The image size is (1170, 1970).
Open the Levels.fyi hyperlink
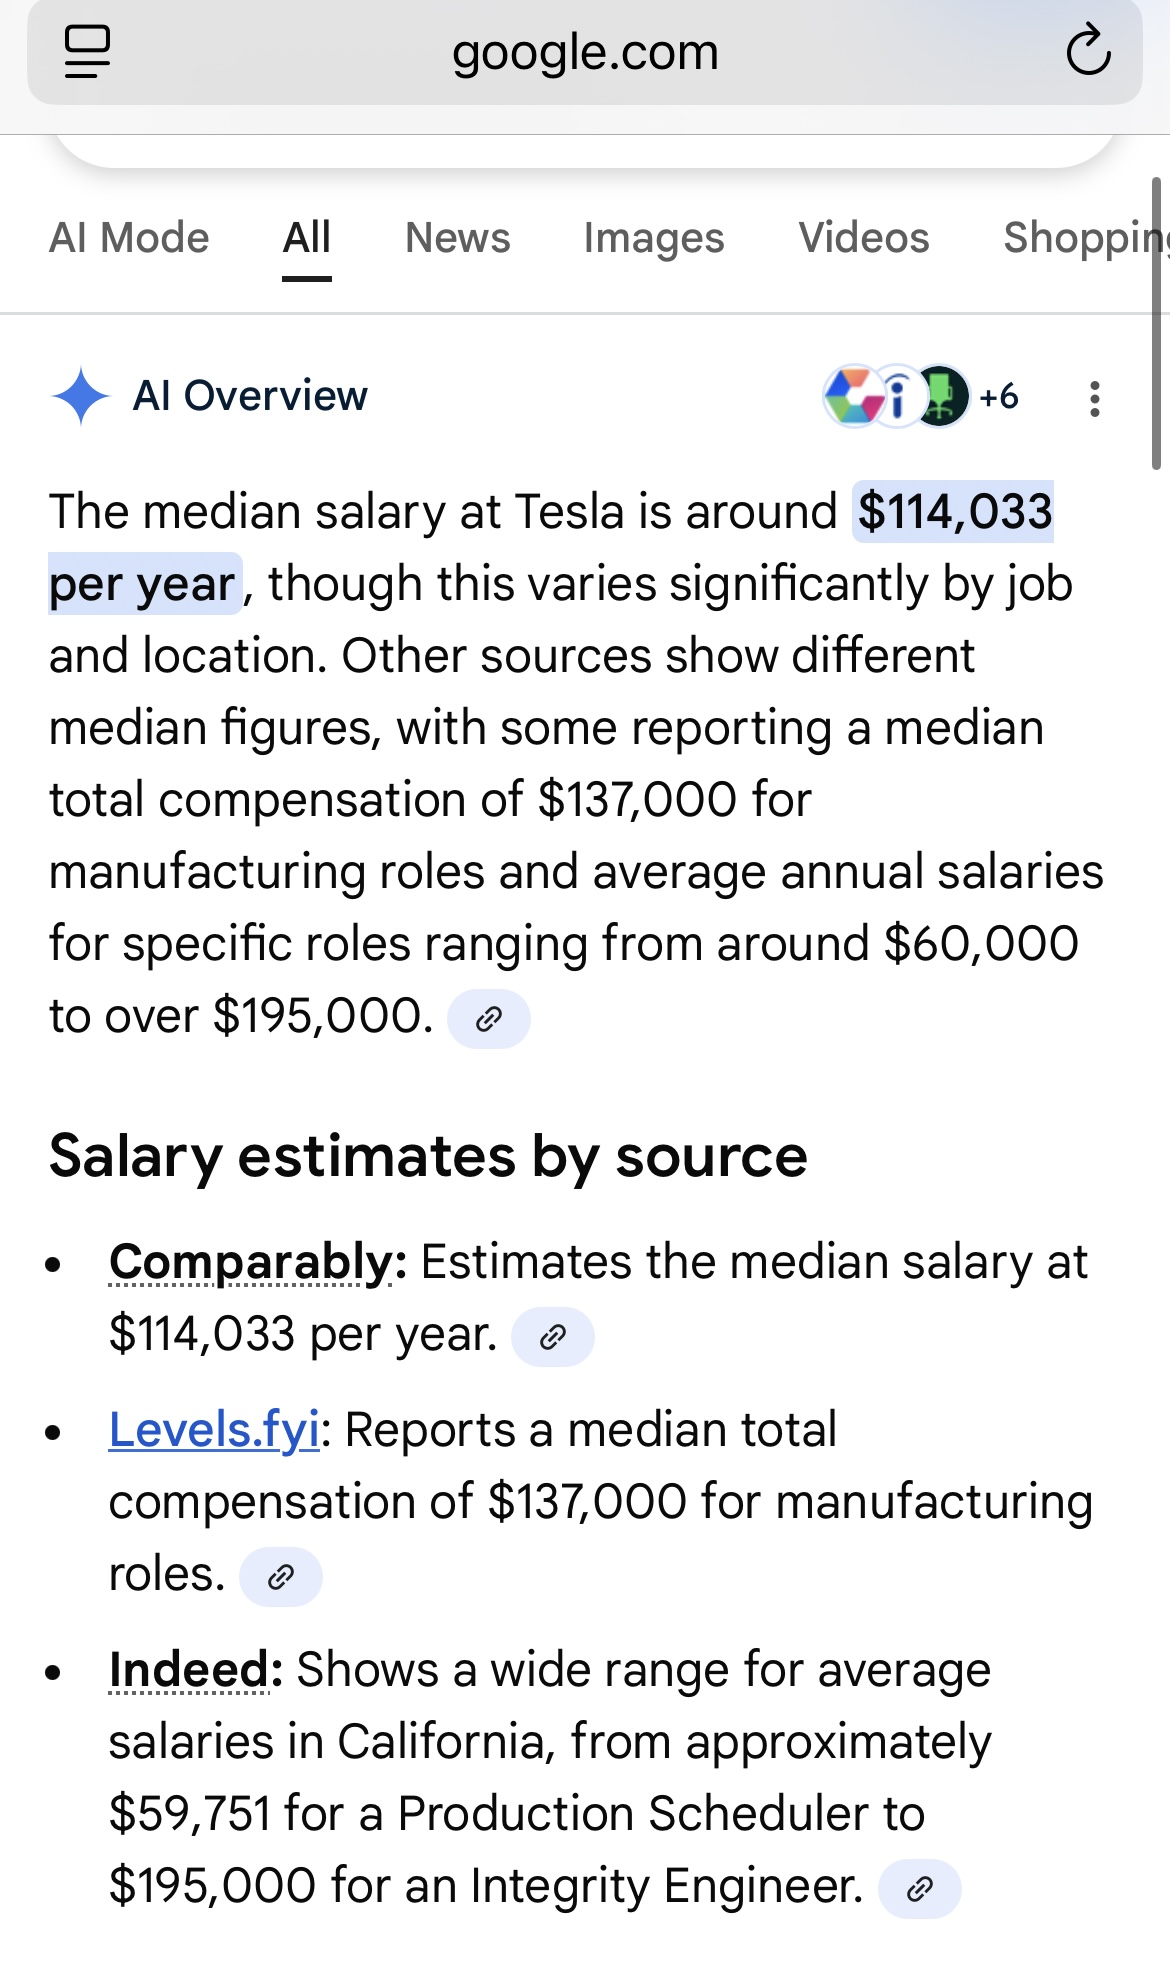214,1430
